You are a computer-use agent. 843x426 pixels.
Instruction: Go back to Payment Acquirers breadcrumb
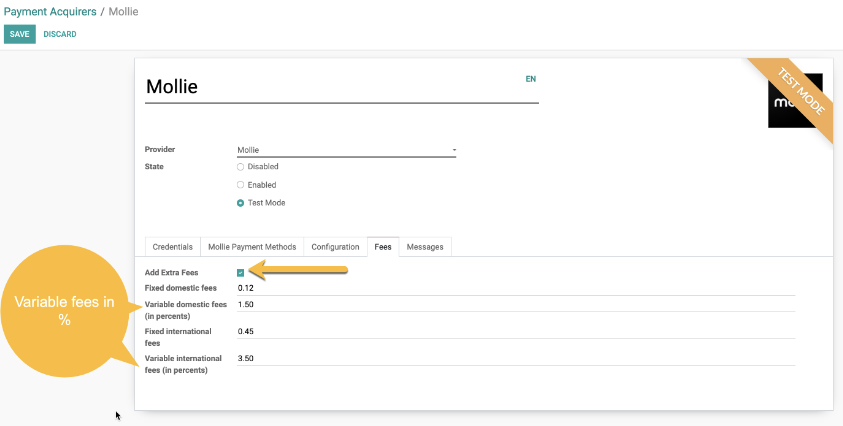50,11
